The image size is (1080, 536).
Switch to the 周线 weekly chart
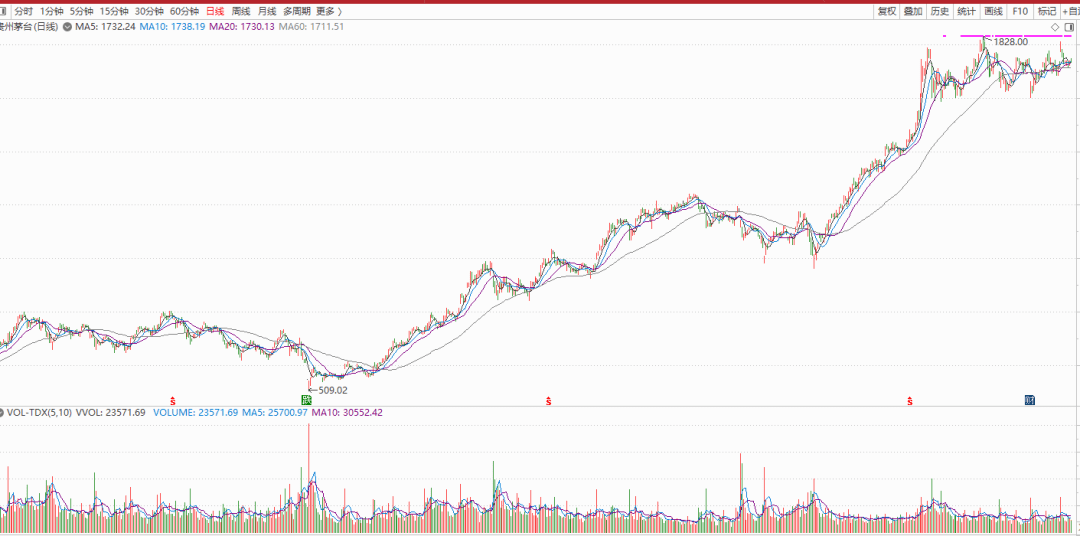click(x=241, y=12)
